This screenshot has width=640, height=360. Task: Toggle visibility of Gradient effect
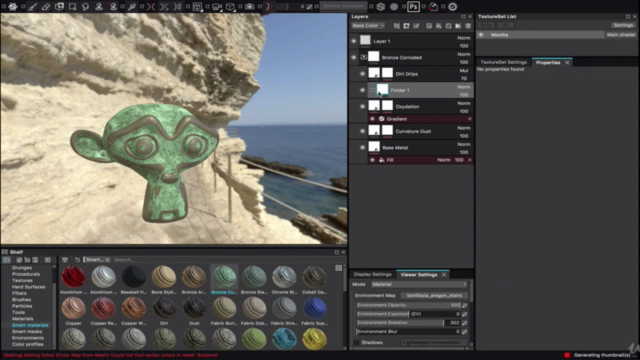pos(372,119)
